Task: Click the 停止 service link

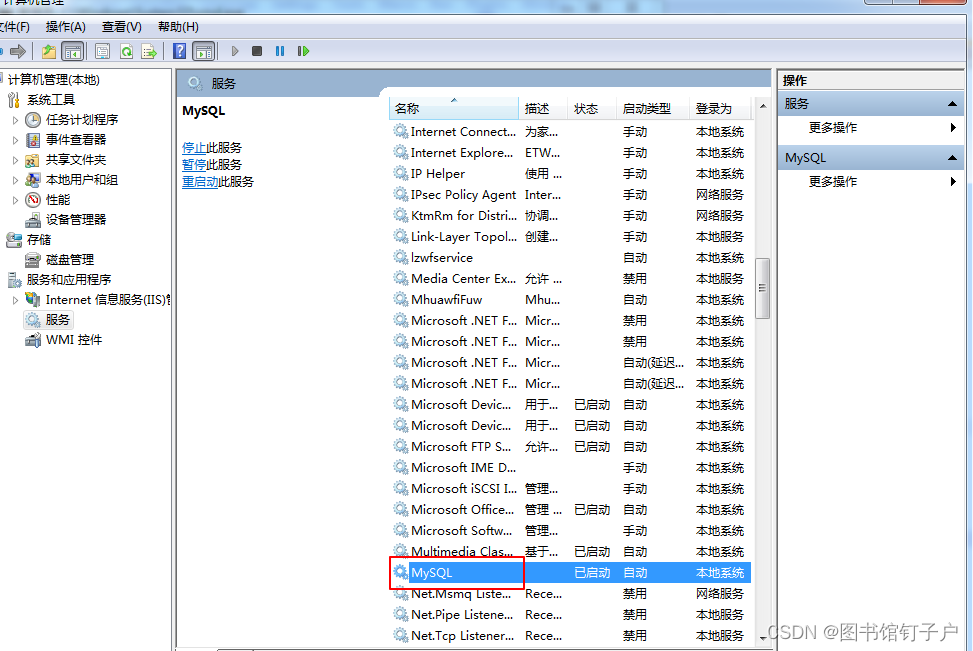Action: (x=194, y=148)
